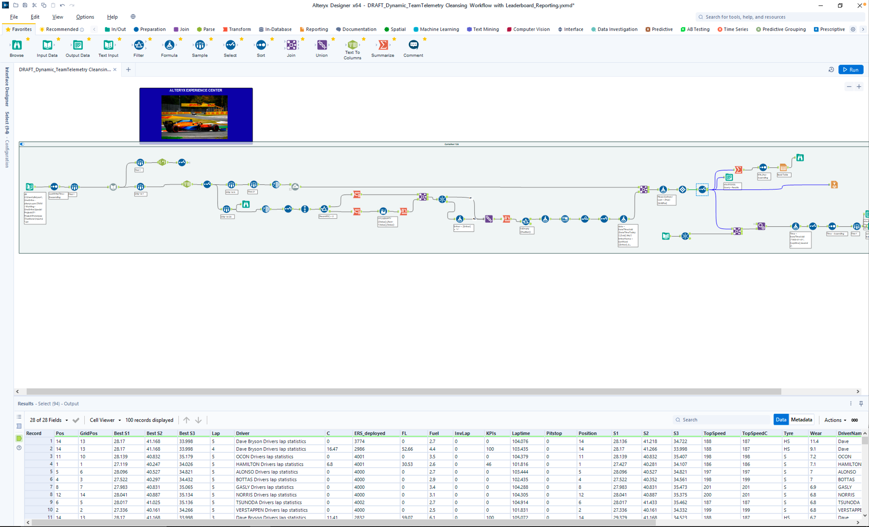
Task: Click the Input Data node at workflow start
Action: [29, 187]
